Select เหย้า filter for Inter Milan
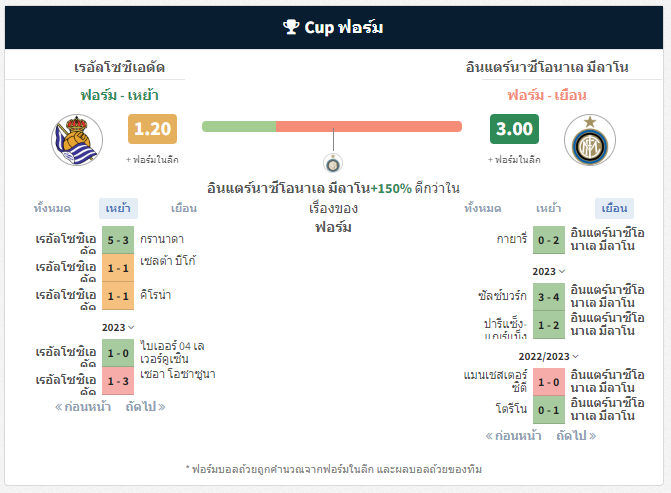The height and width of the screenshot is (493, 671). point(549,208)
